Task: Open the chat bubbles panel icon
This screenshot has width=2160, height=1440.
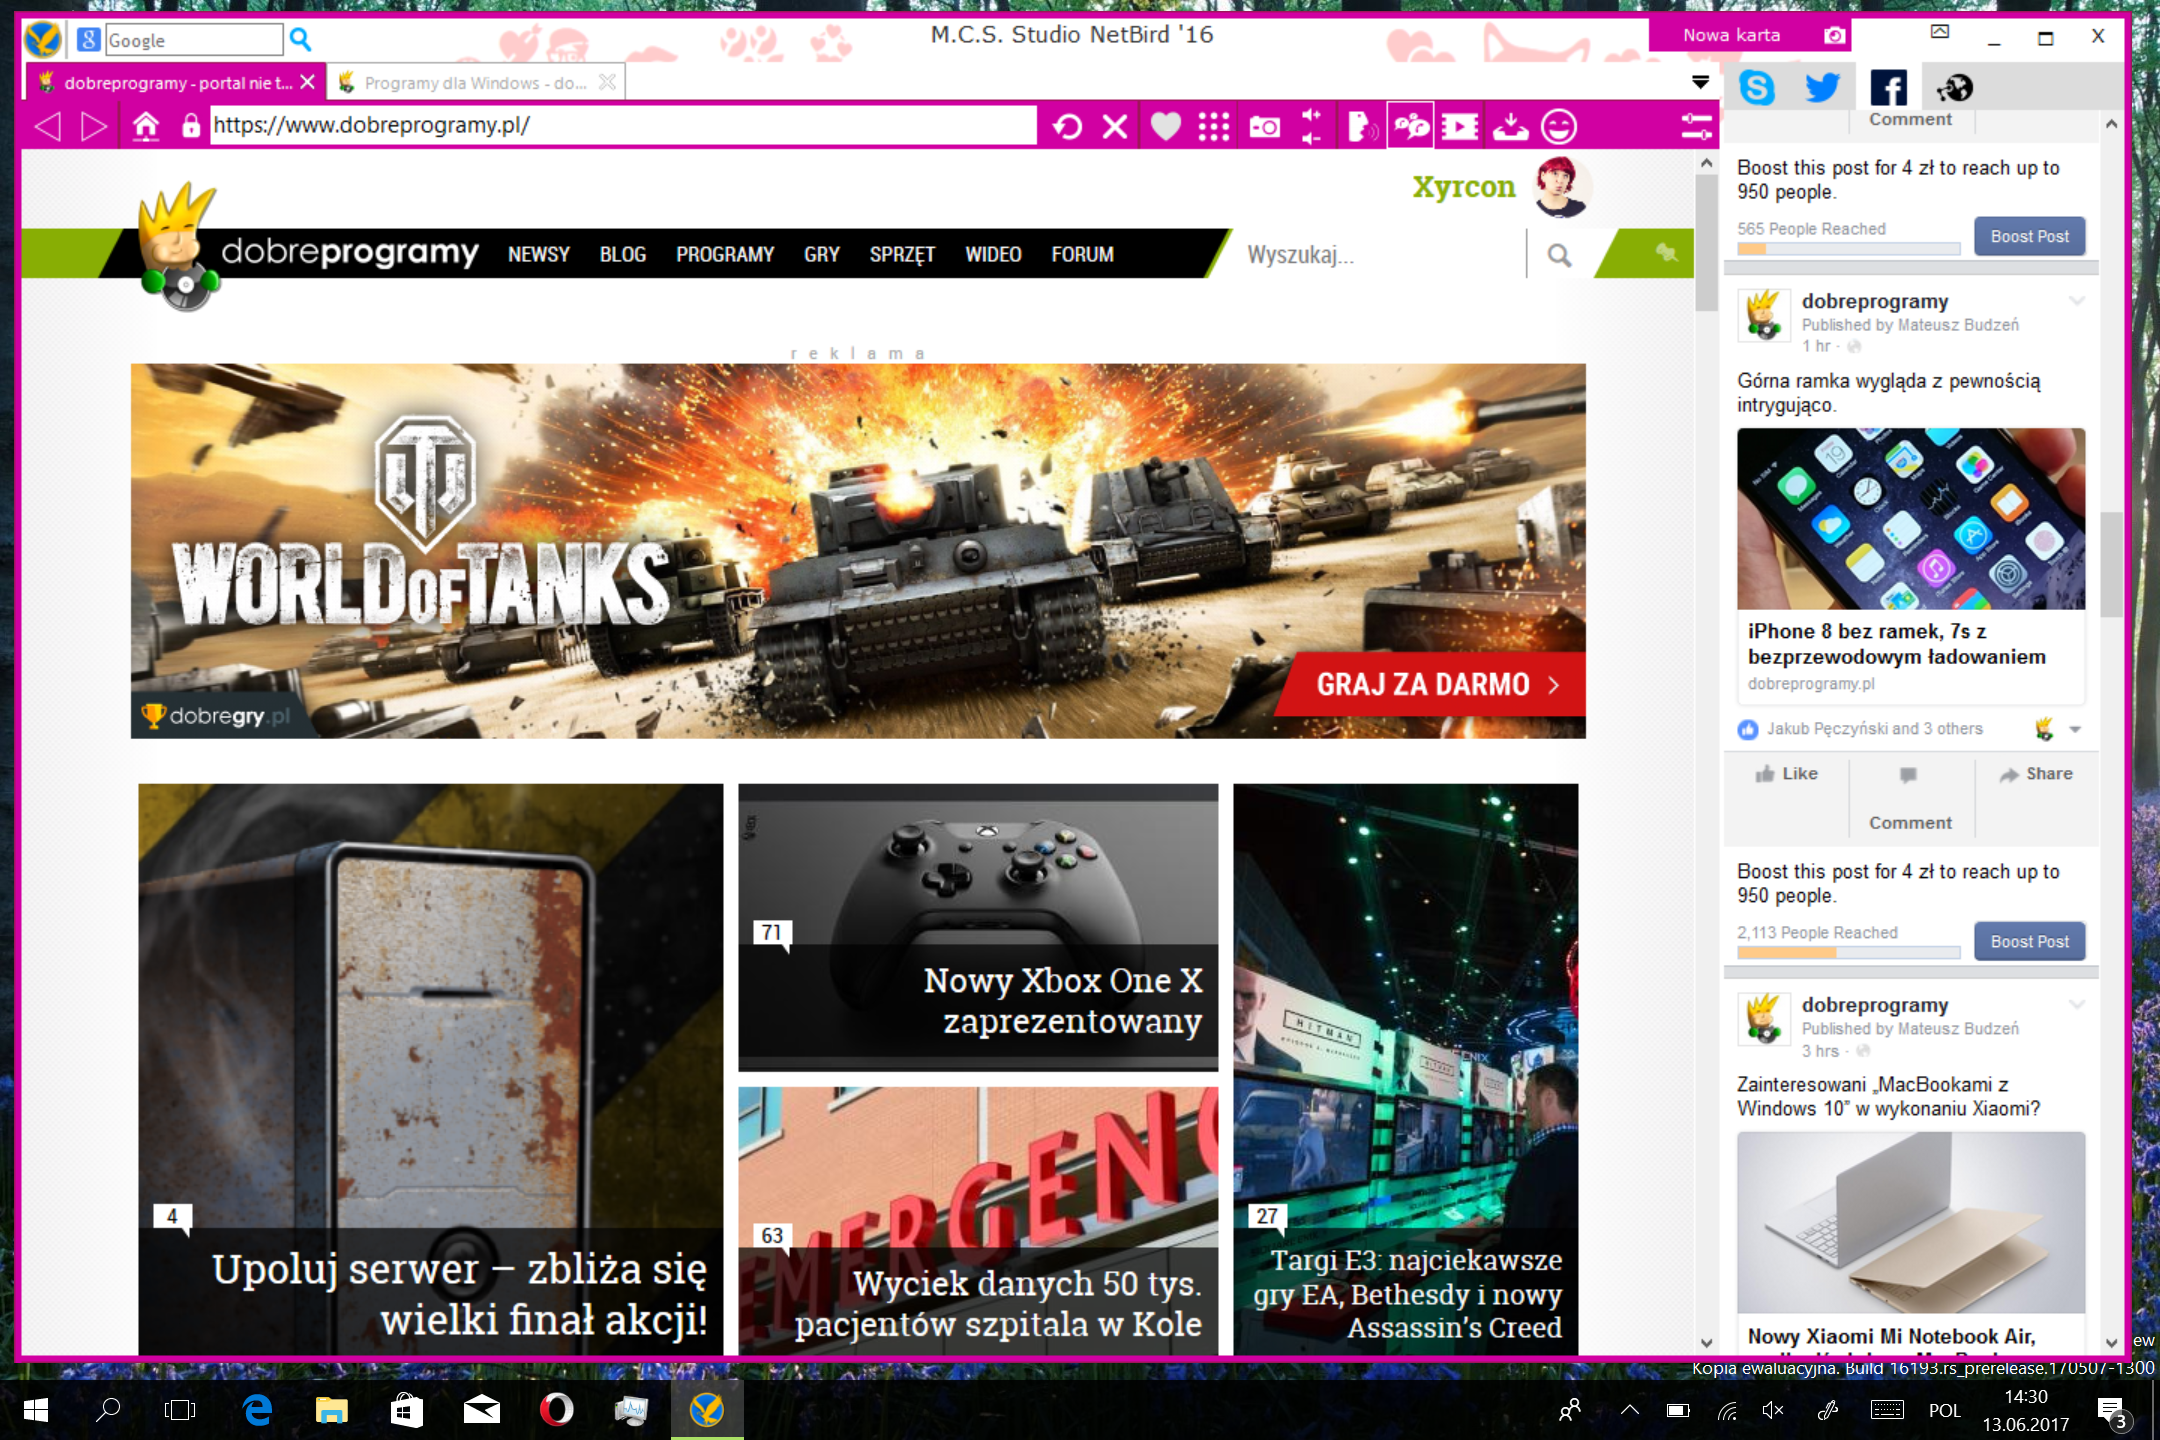Action: point(1409,125)
